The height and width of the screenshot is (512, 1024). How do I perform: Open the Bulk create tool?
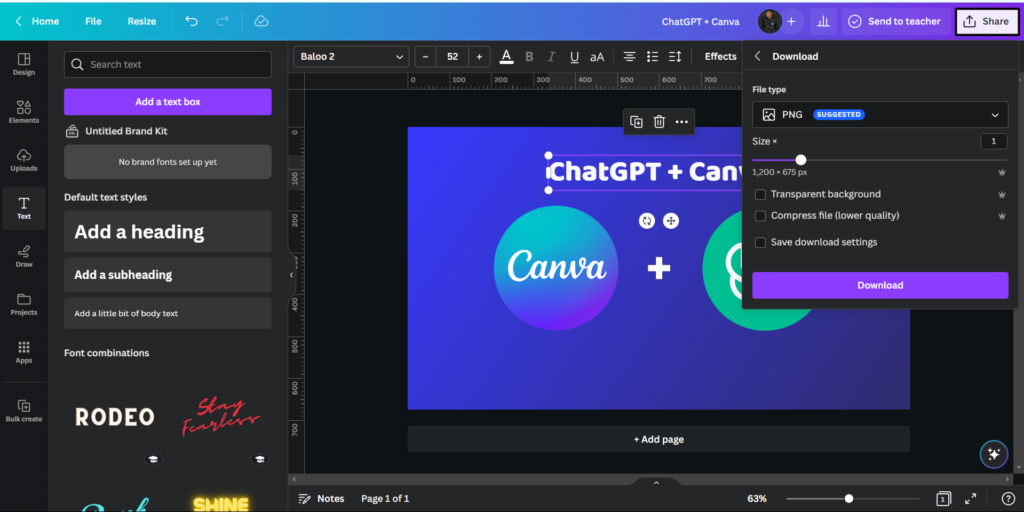[24, 411]
